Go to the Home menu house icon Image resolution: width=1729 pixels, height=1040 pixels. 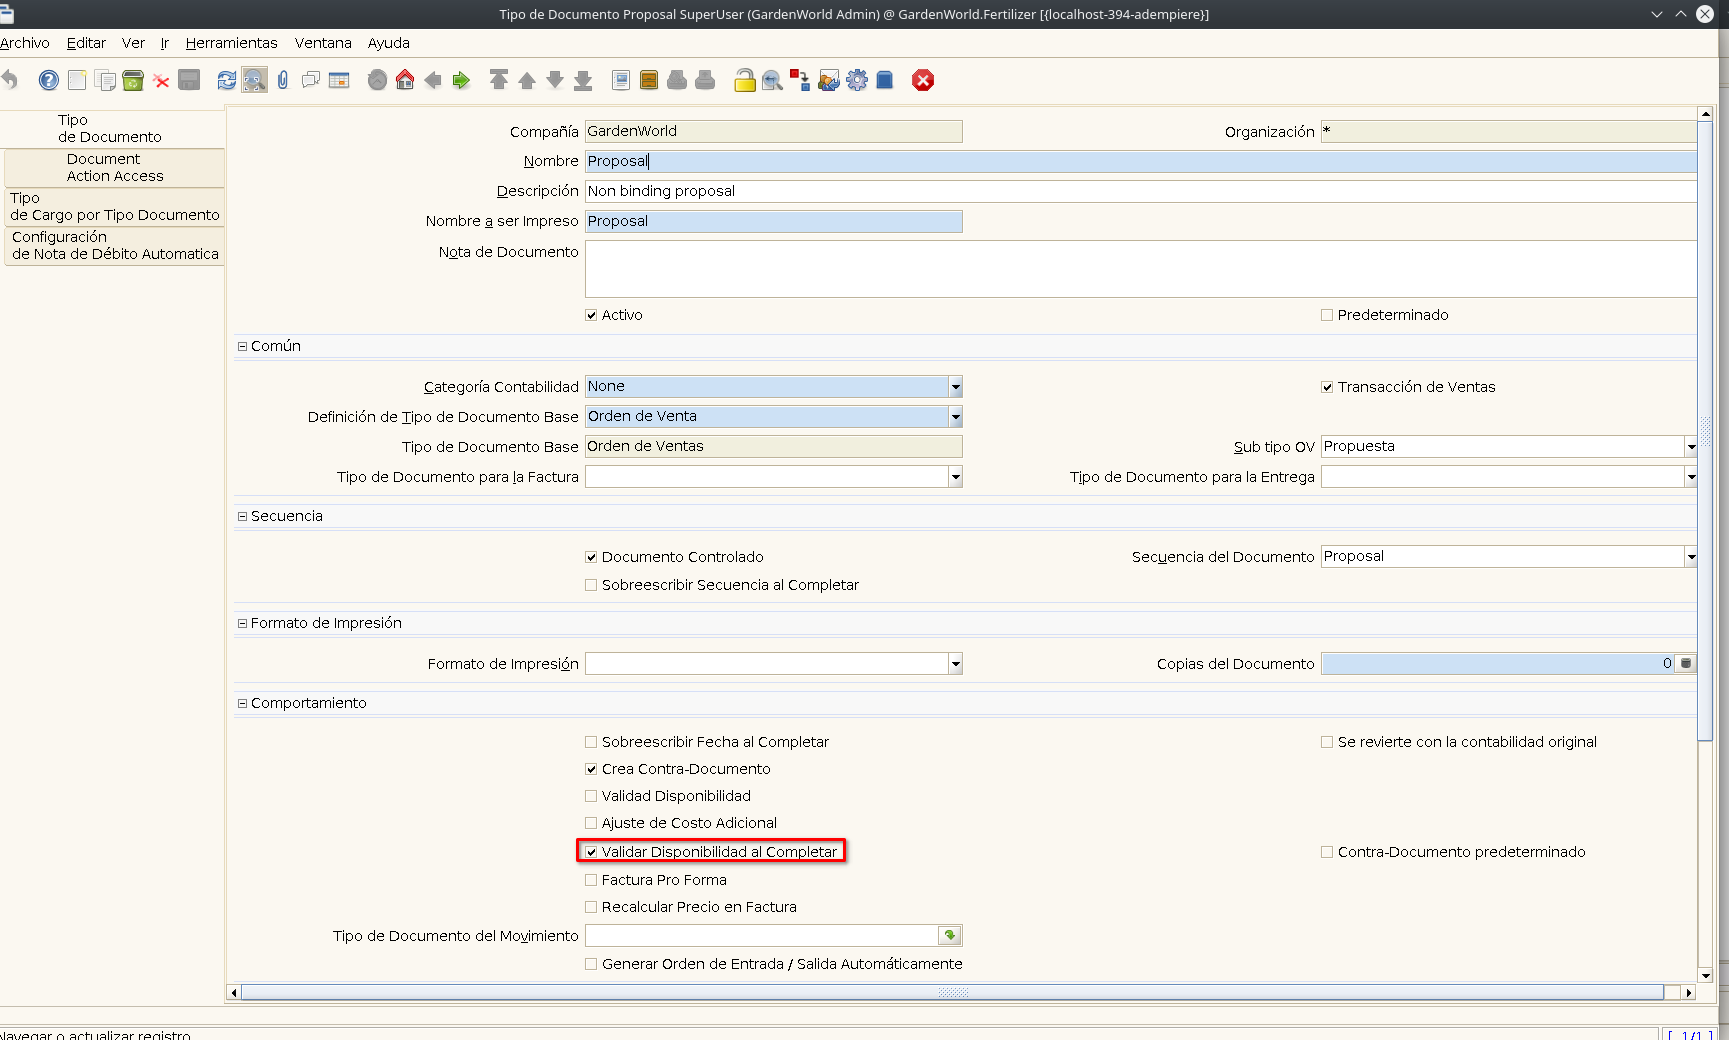pos(405,80)
